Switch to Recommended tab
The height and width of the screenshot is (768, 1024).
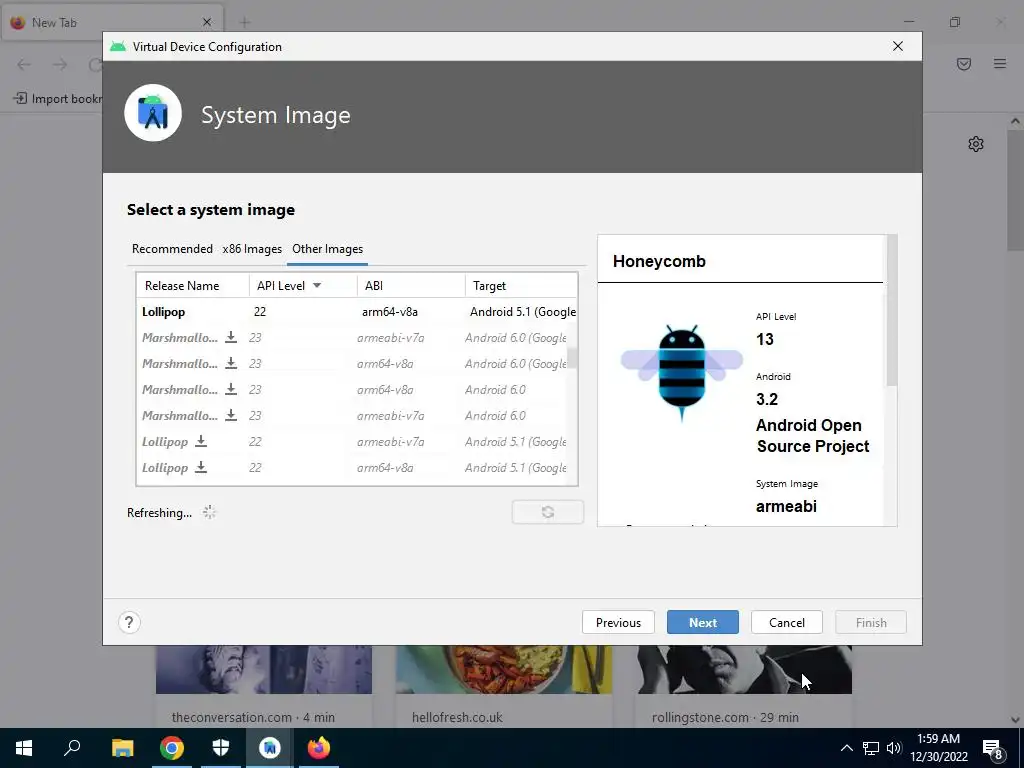172,249
